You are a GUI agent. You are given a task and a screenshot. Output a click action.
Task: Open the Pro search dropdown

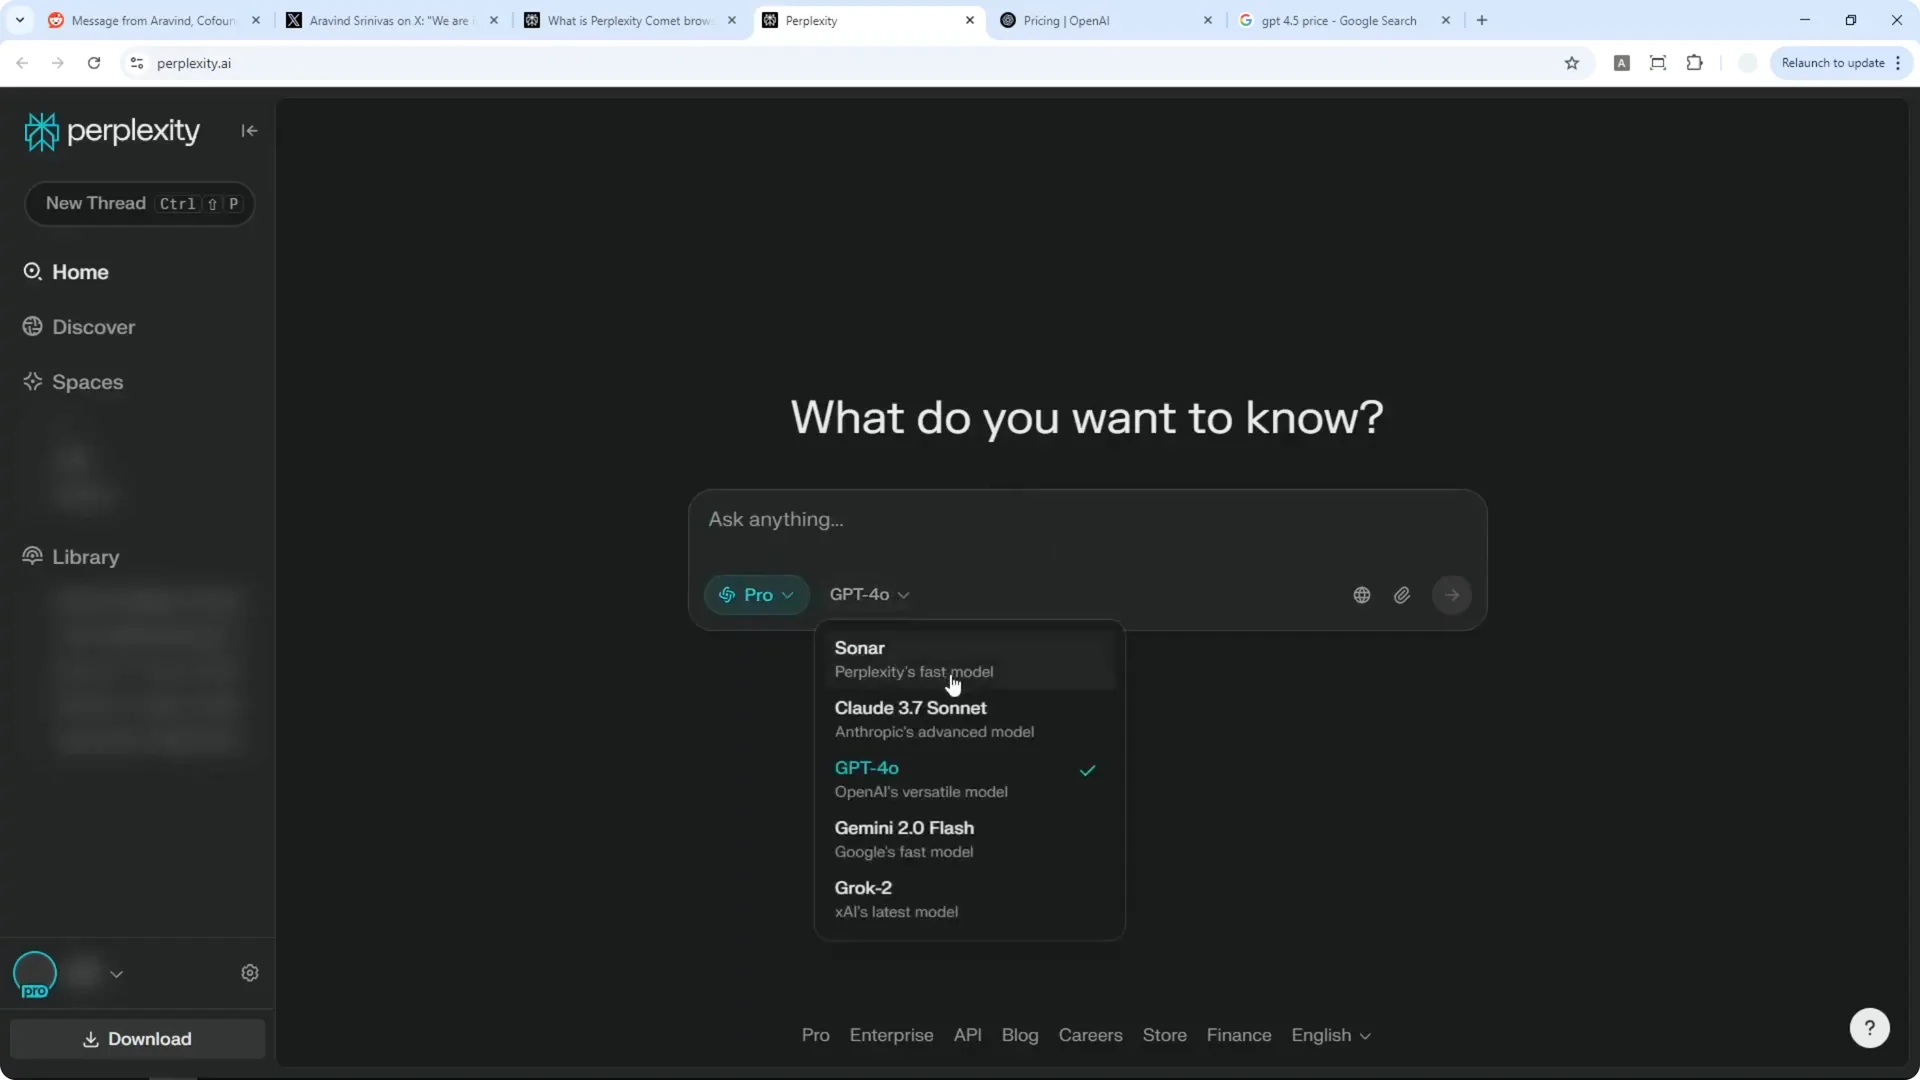[x=756, y=594]
